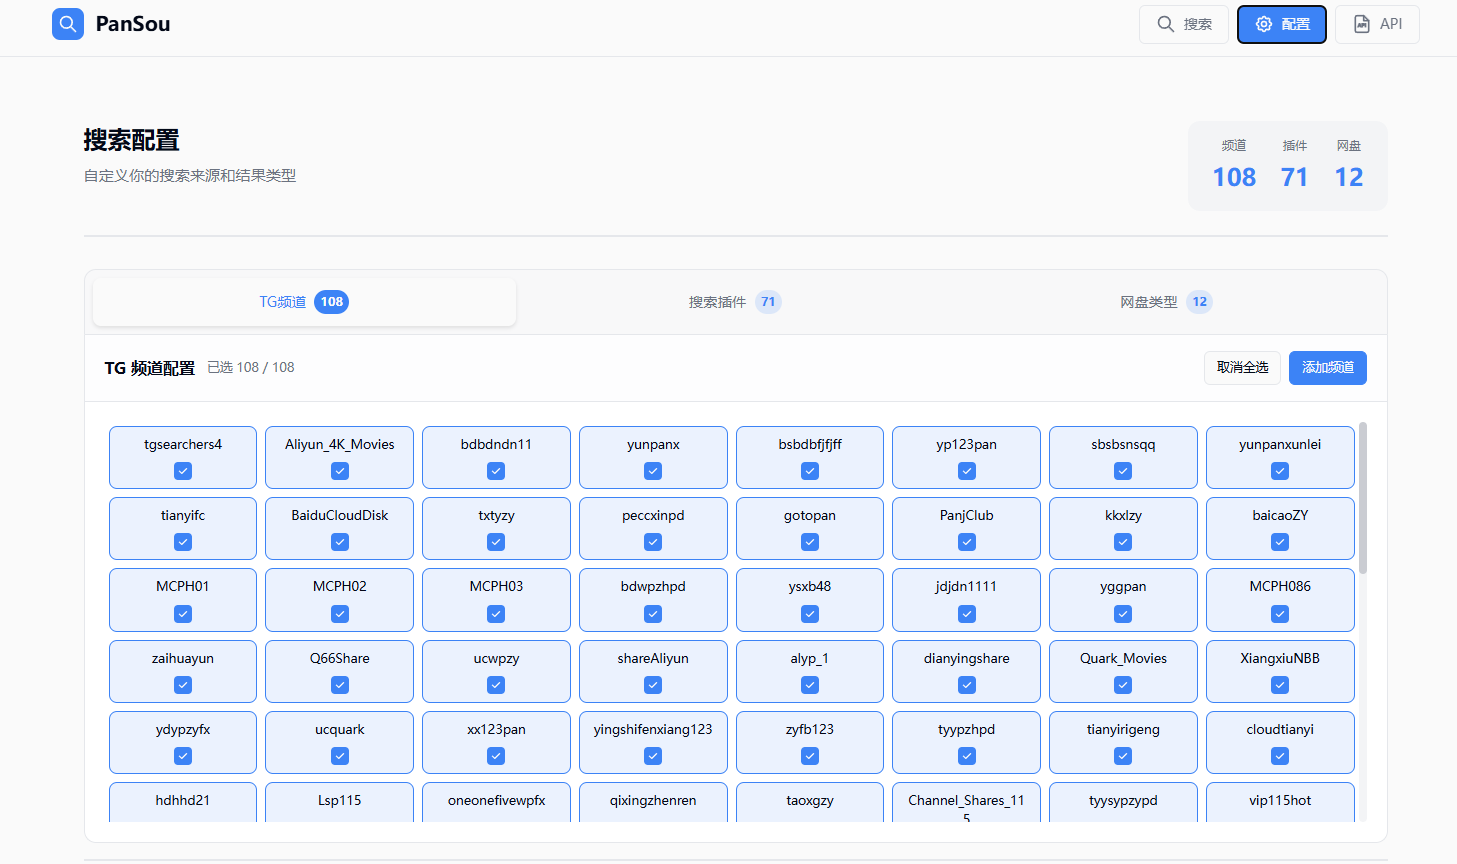Image resolution: width=1457 pixels, height=864 pixels.
Task: Click the PanSou title text
Action: (x=133, y=24)
